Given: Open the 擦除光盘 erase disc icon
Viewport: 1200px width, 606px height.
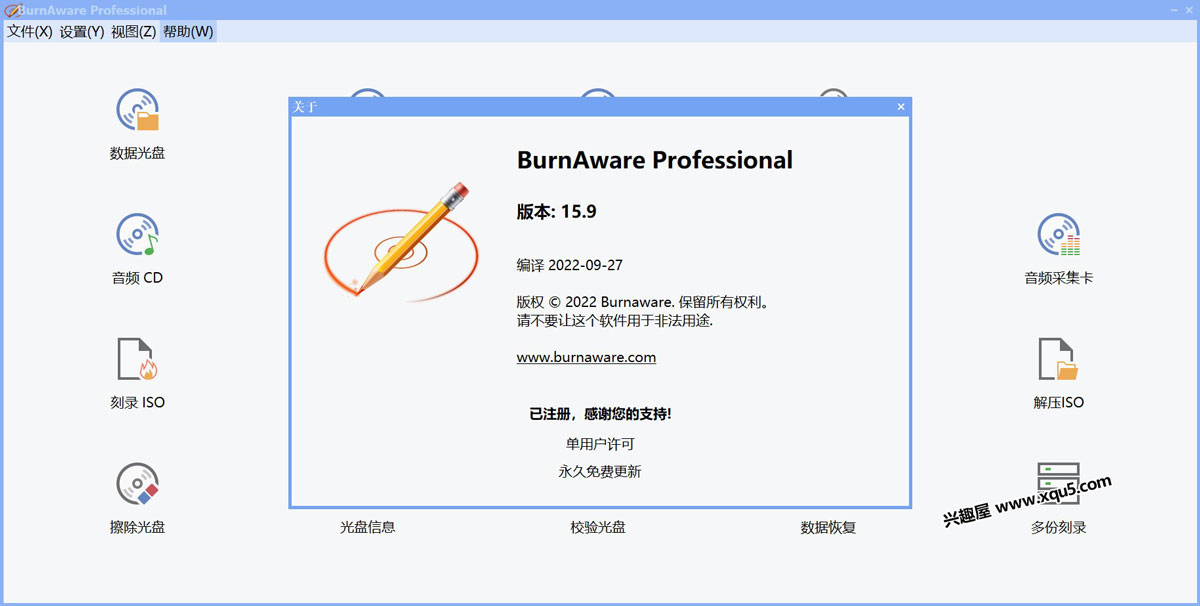Looking at the screenshot, I should (138, 483).
